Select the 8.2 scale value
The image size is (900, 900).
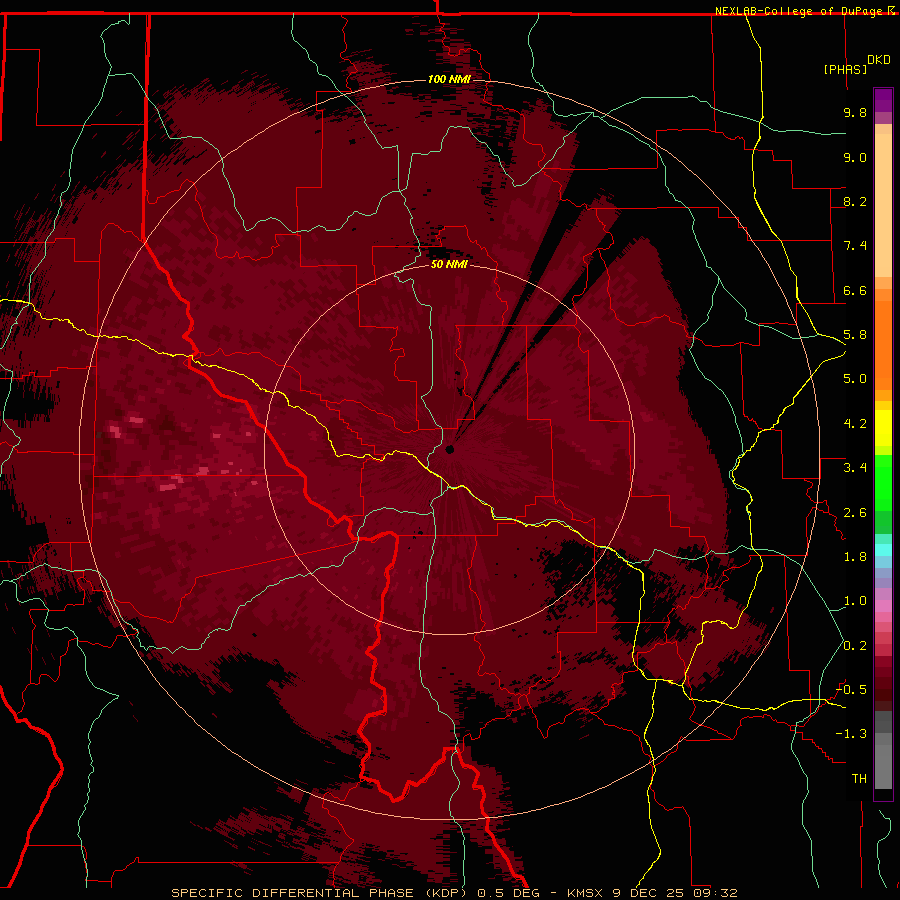pyautogui.click(x=855, y=201)
